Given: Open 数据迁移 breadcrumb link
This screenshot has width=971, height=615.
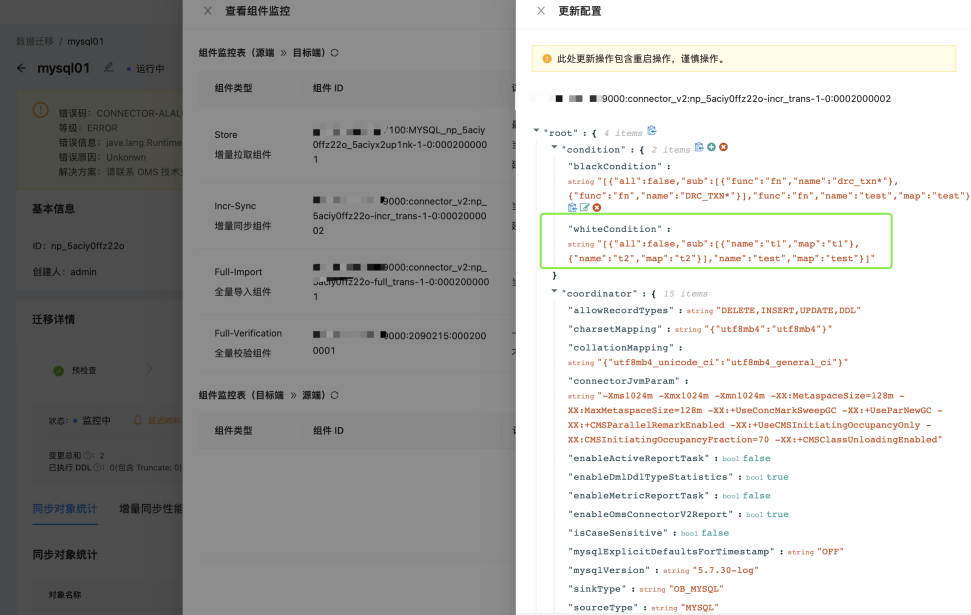Looking at the screenshot, I should pyautogui.click(x=35, y=41).
